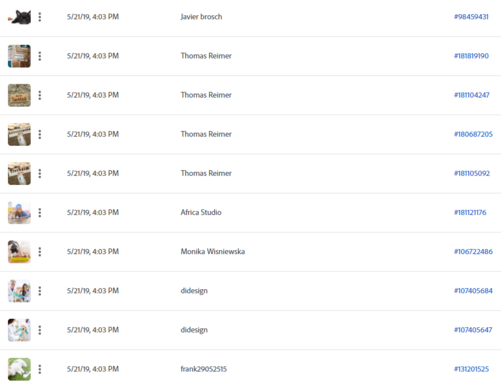Open asset link #106722486
501x388 pixels.
point(473,252)
